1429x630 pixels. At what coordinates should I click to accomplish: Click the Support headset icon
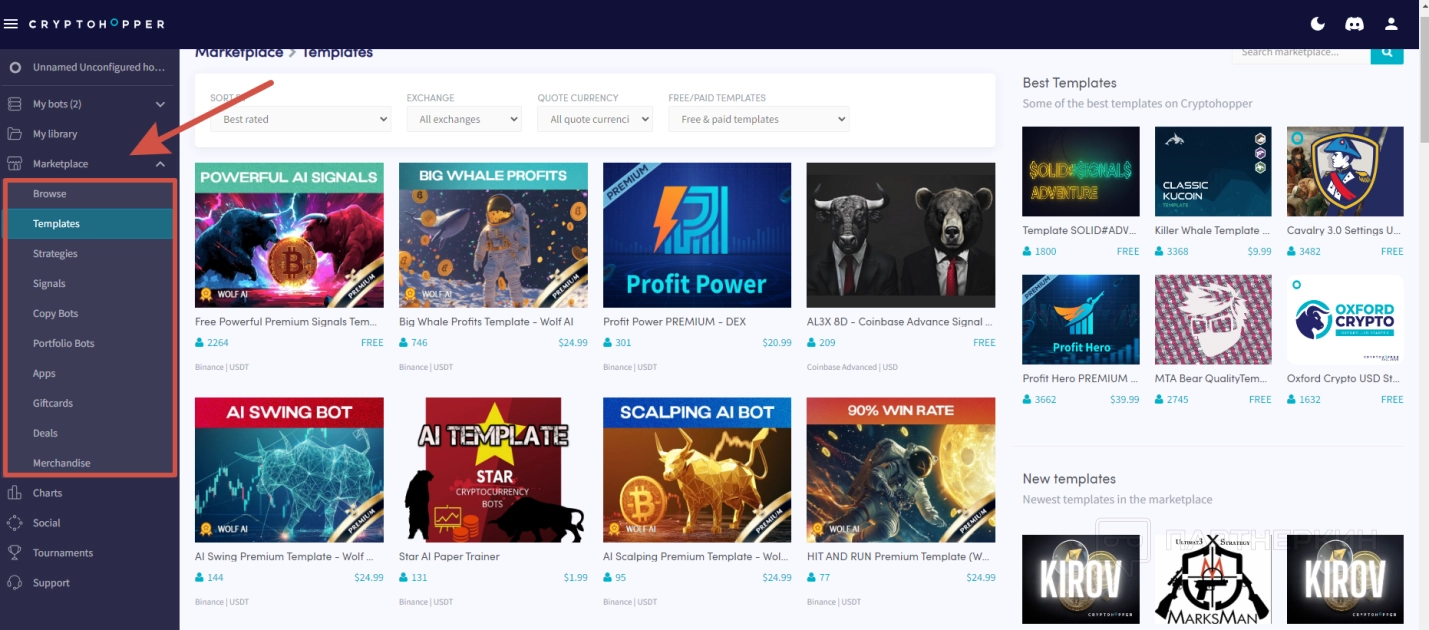click(x=14, y=583)
